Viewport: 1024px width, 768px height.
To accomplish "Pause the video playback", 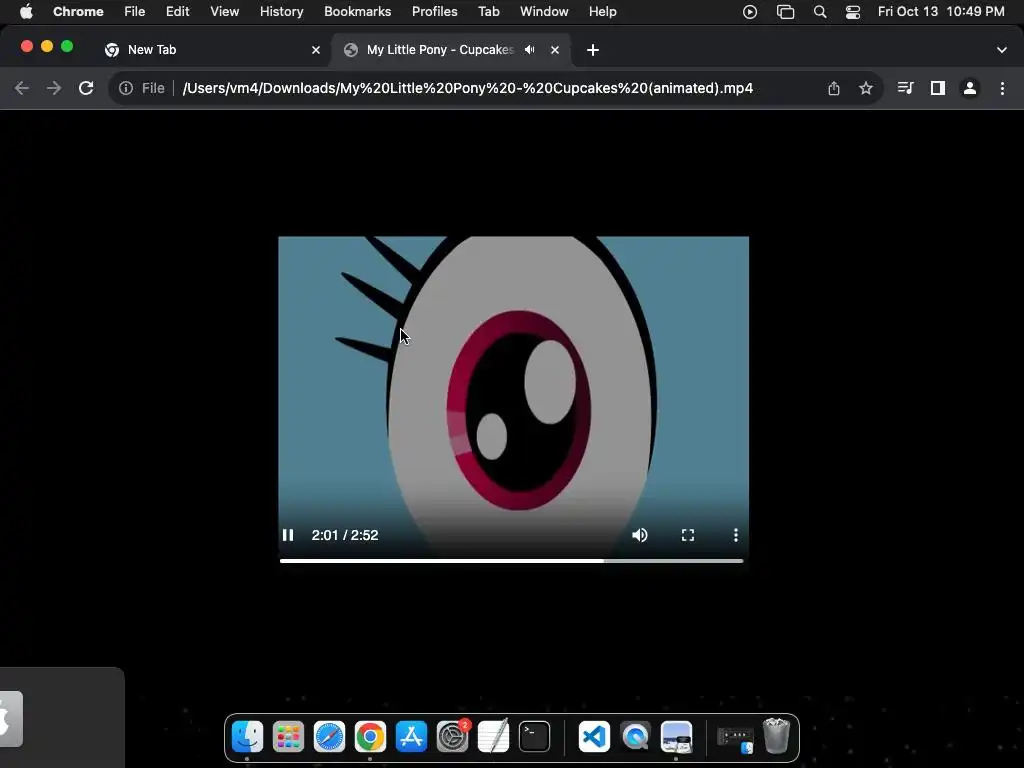I will [288, 535].
